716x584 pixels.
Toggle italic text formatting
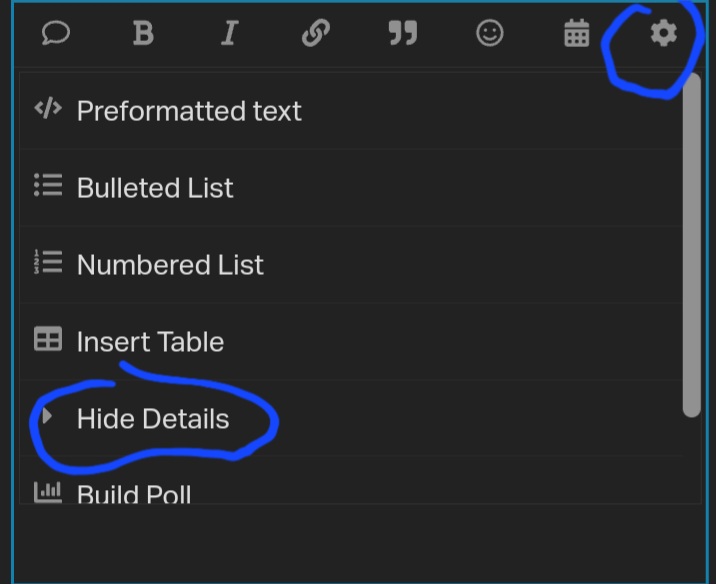point(229,34)
